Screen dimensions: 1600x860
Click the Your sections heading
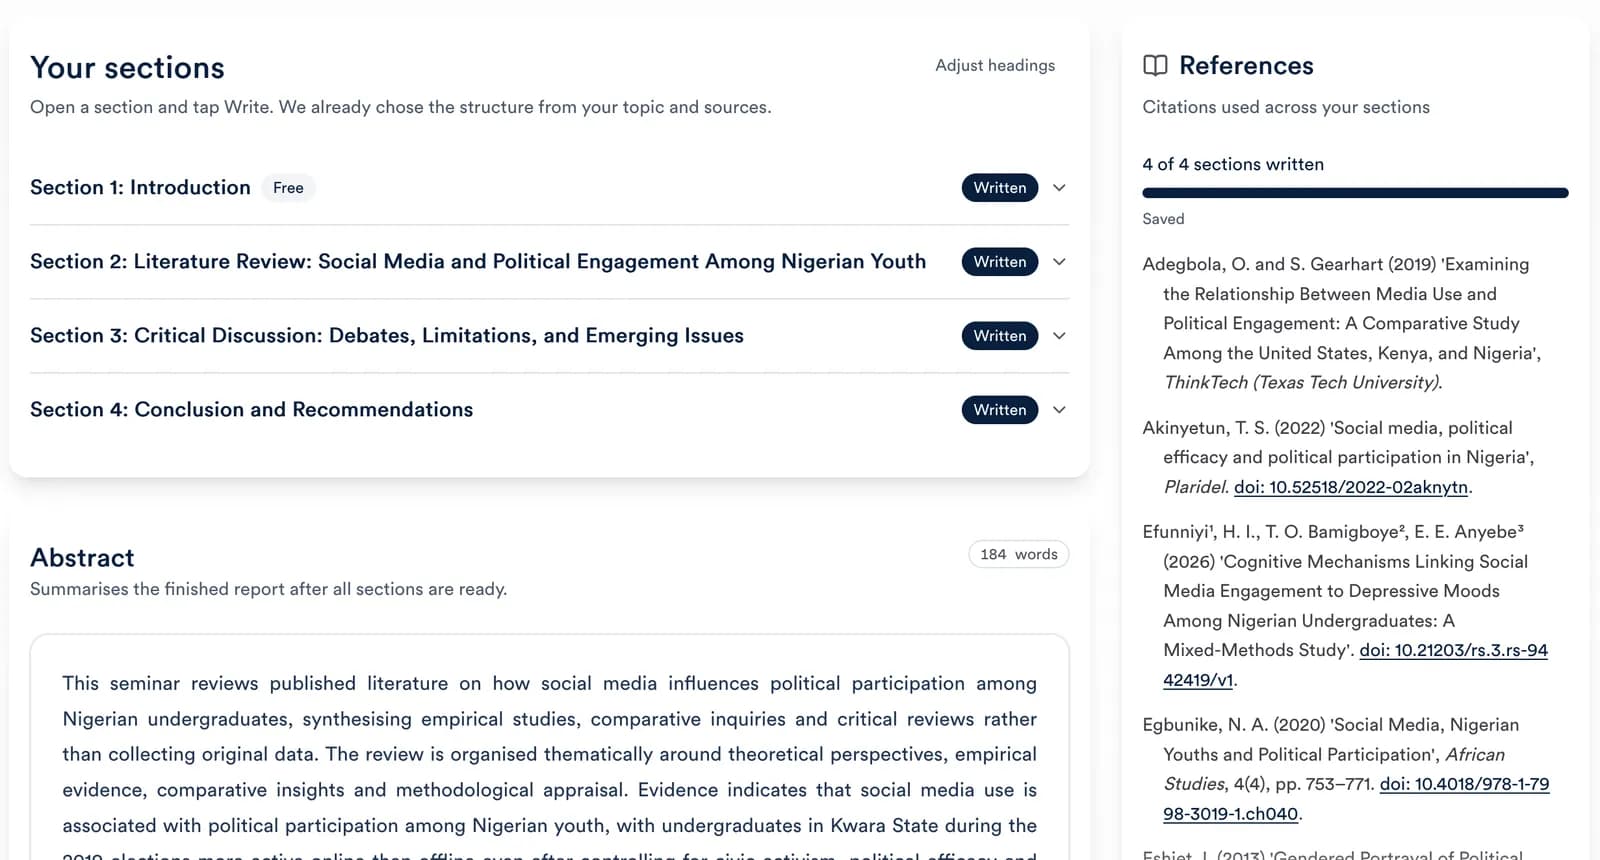tap(127, 68)
